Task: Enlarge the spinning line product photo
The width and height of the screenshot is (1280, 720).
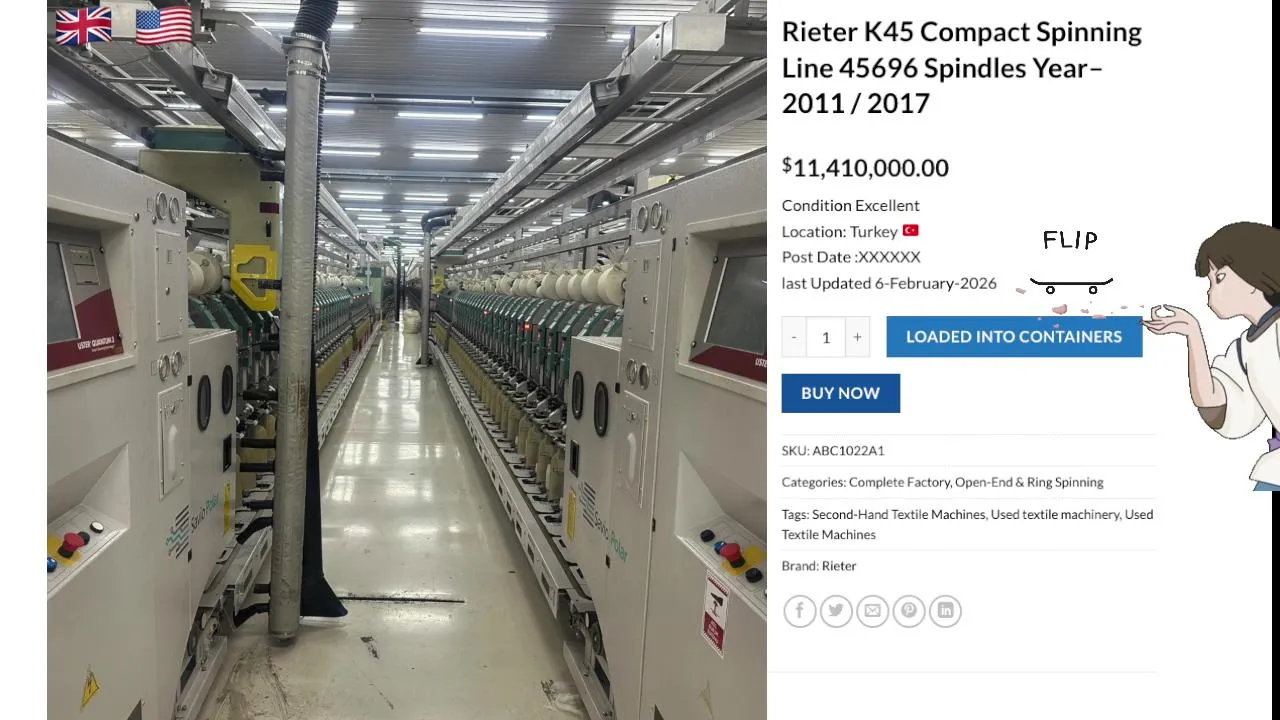Action: pyautogui.click(x=407, y=360)
